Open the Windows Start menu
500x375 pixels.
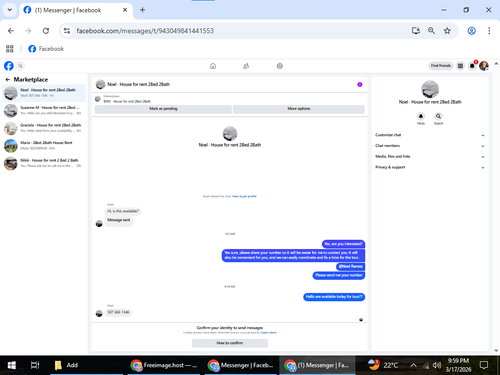(x=12, y=365)
